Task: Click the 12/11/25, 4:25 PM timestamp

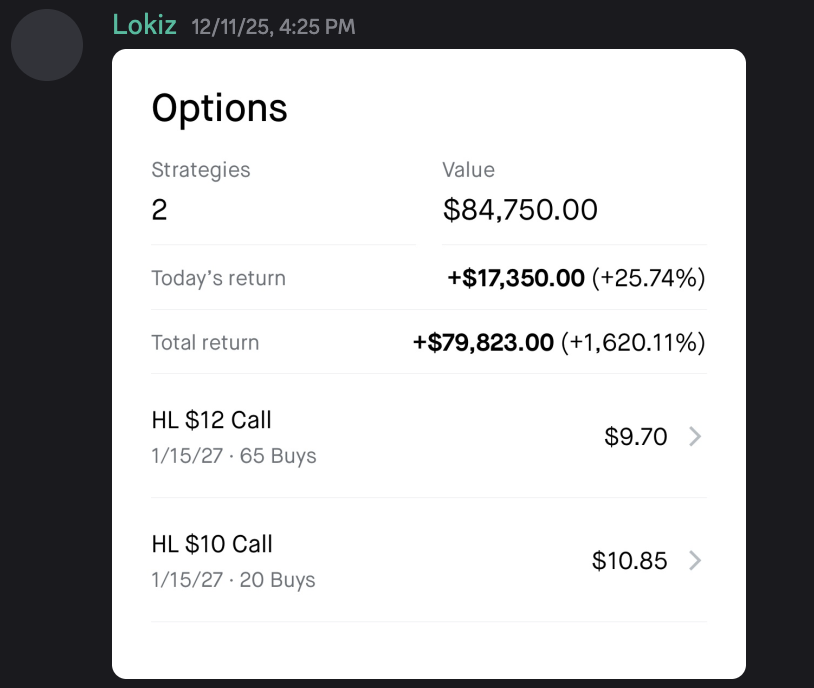Action: 273,27
